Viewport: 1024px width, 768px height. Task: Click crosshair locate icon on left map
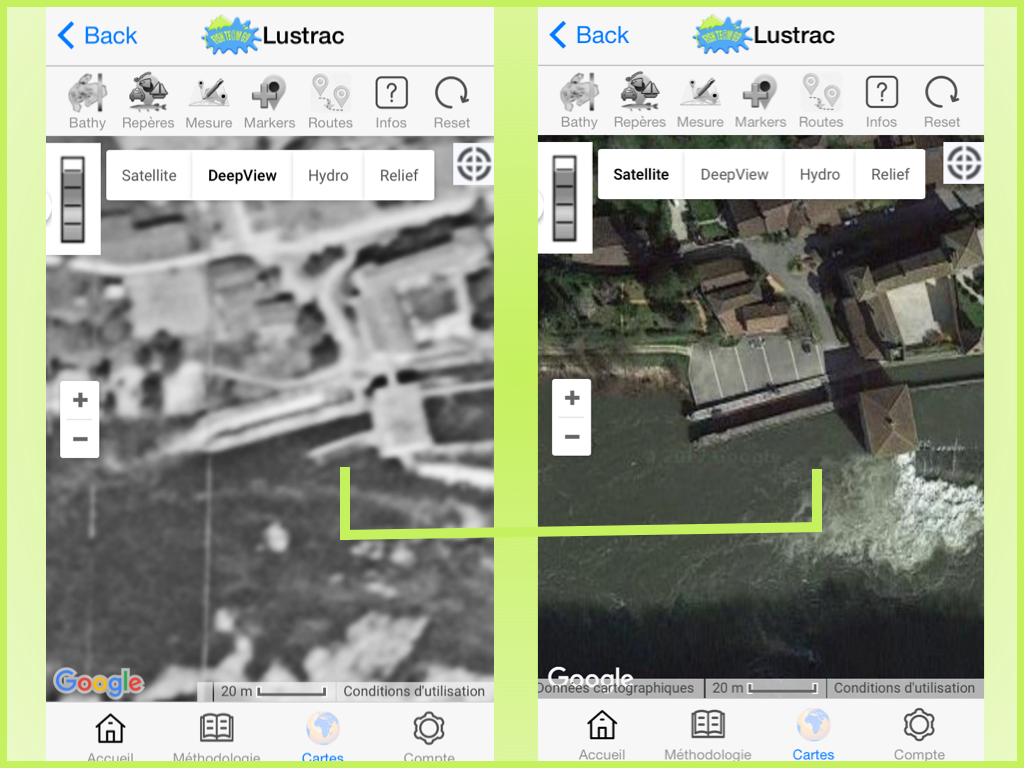point(474,164)
